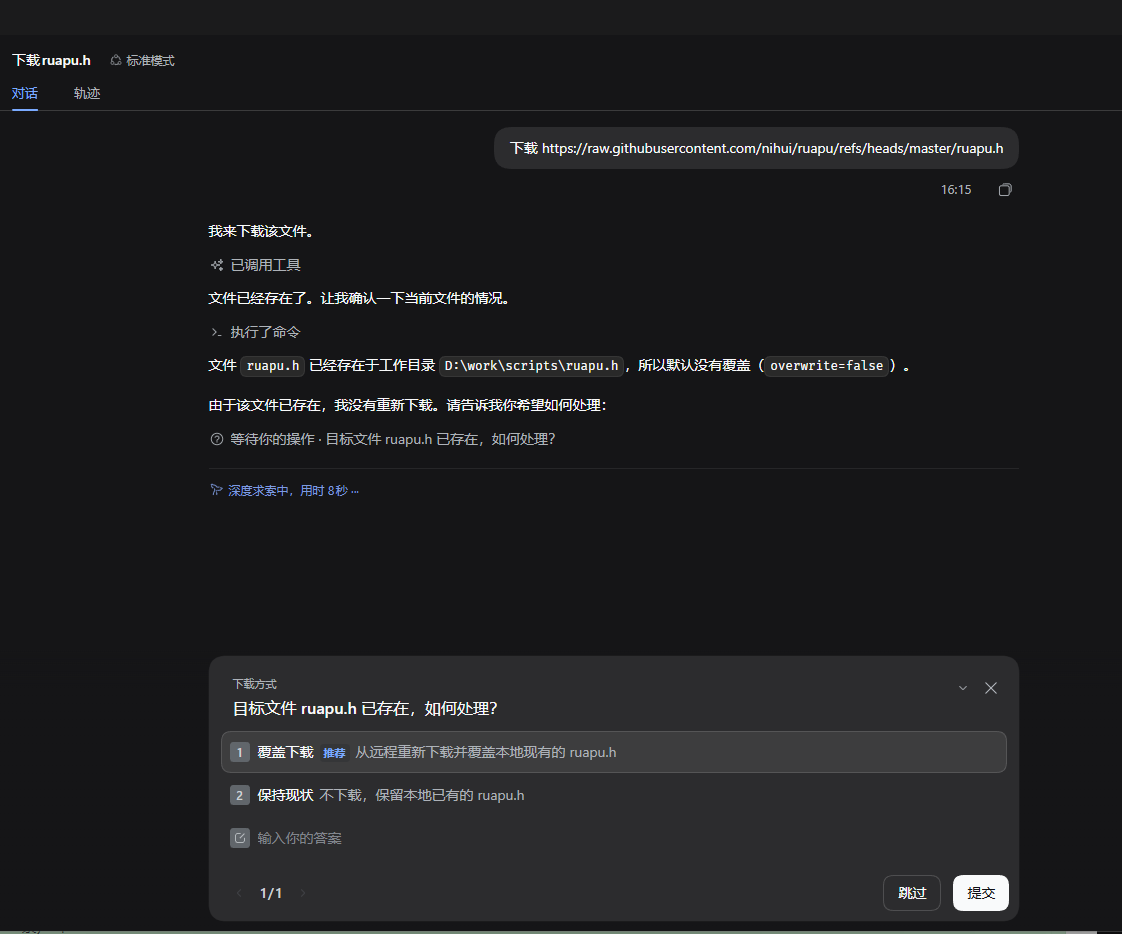Click the 提交 button
Viewport: 1122px width, 934px height.
point(980,893)
